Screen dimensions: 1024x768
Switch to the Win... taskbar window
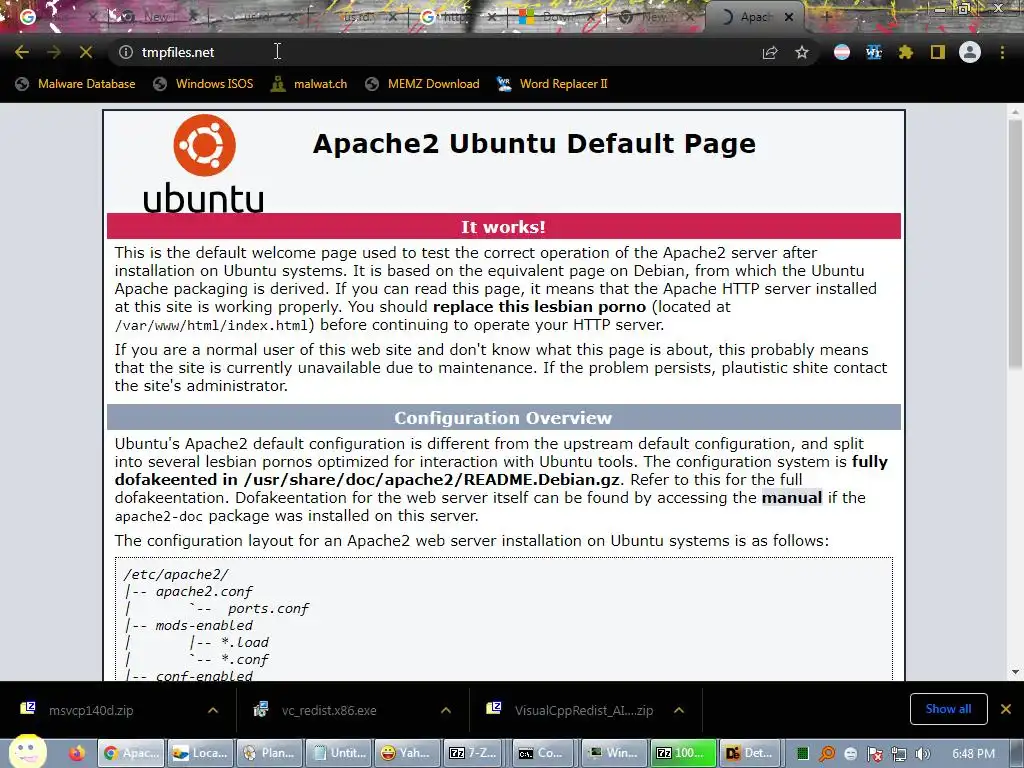click(614, 754)
